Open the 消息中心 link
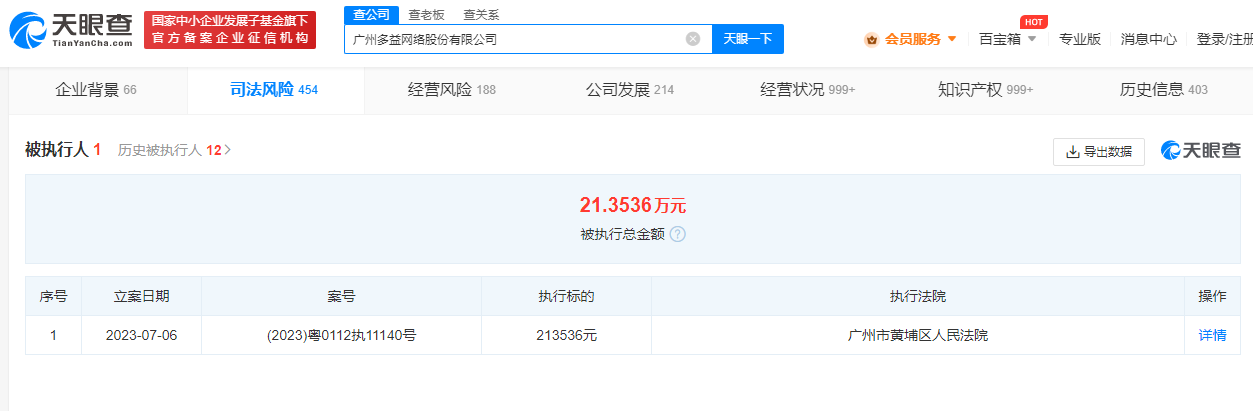 click(1149, 39)
